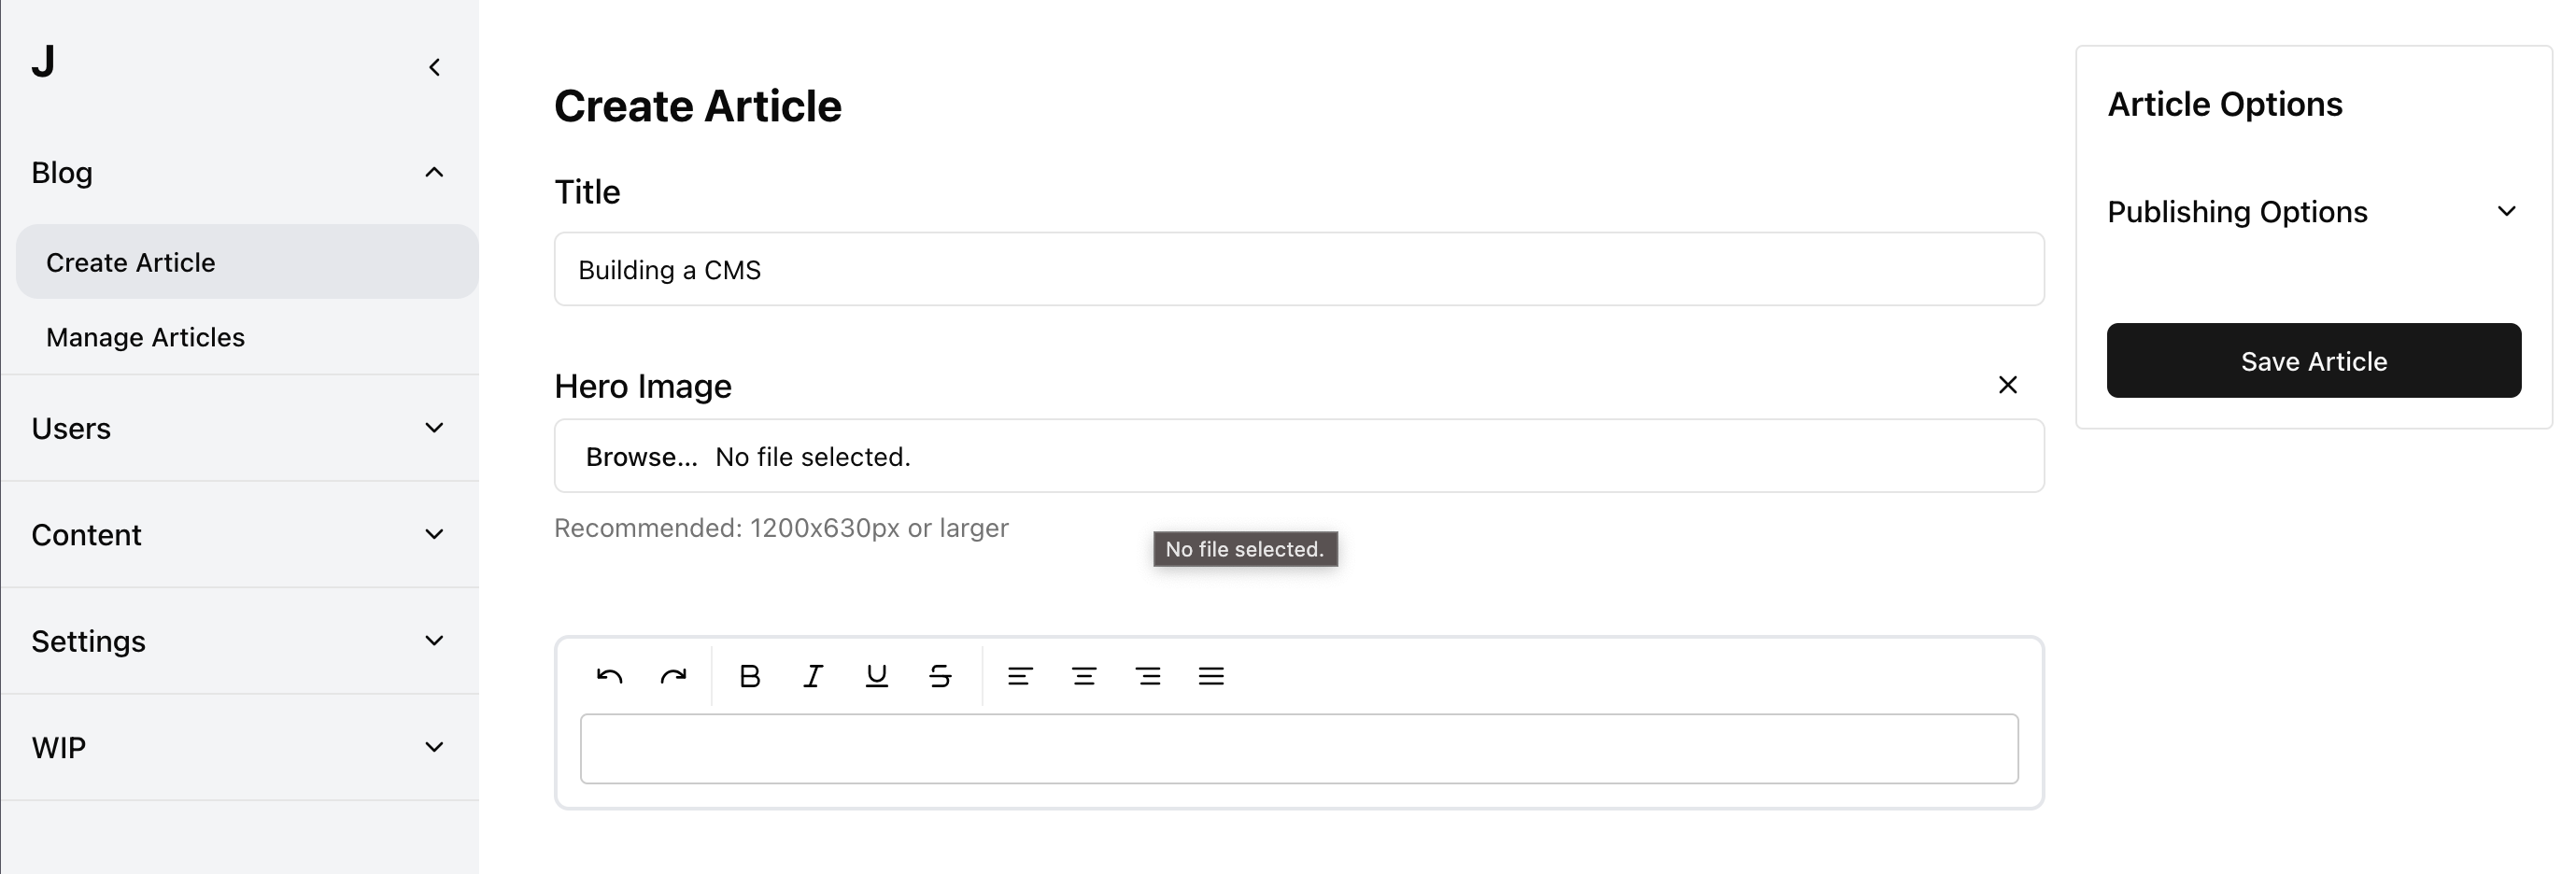Viewport: 2576px width, 874px height.
Task: Toggle bold text formatting
Action: click(x=749, y=676)
